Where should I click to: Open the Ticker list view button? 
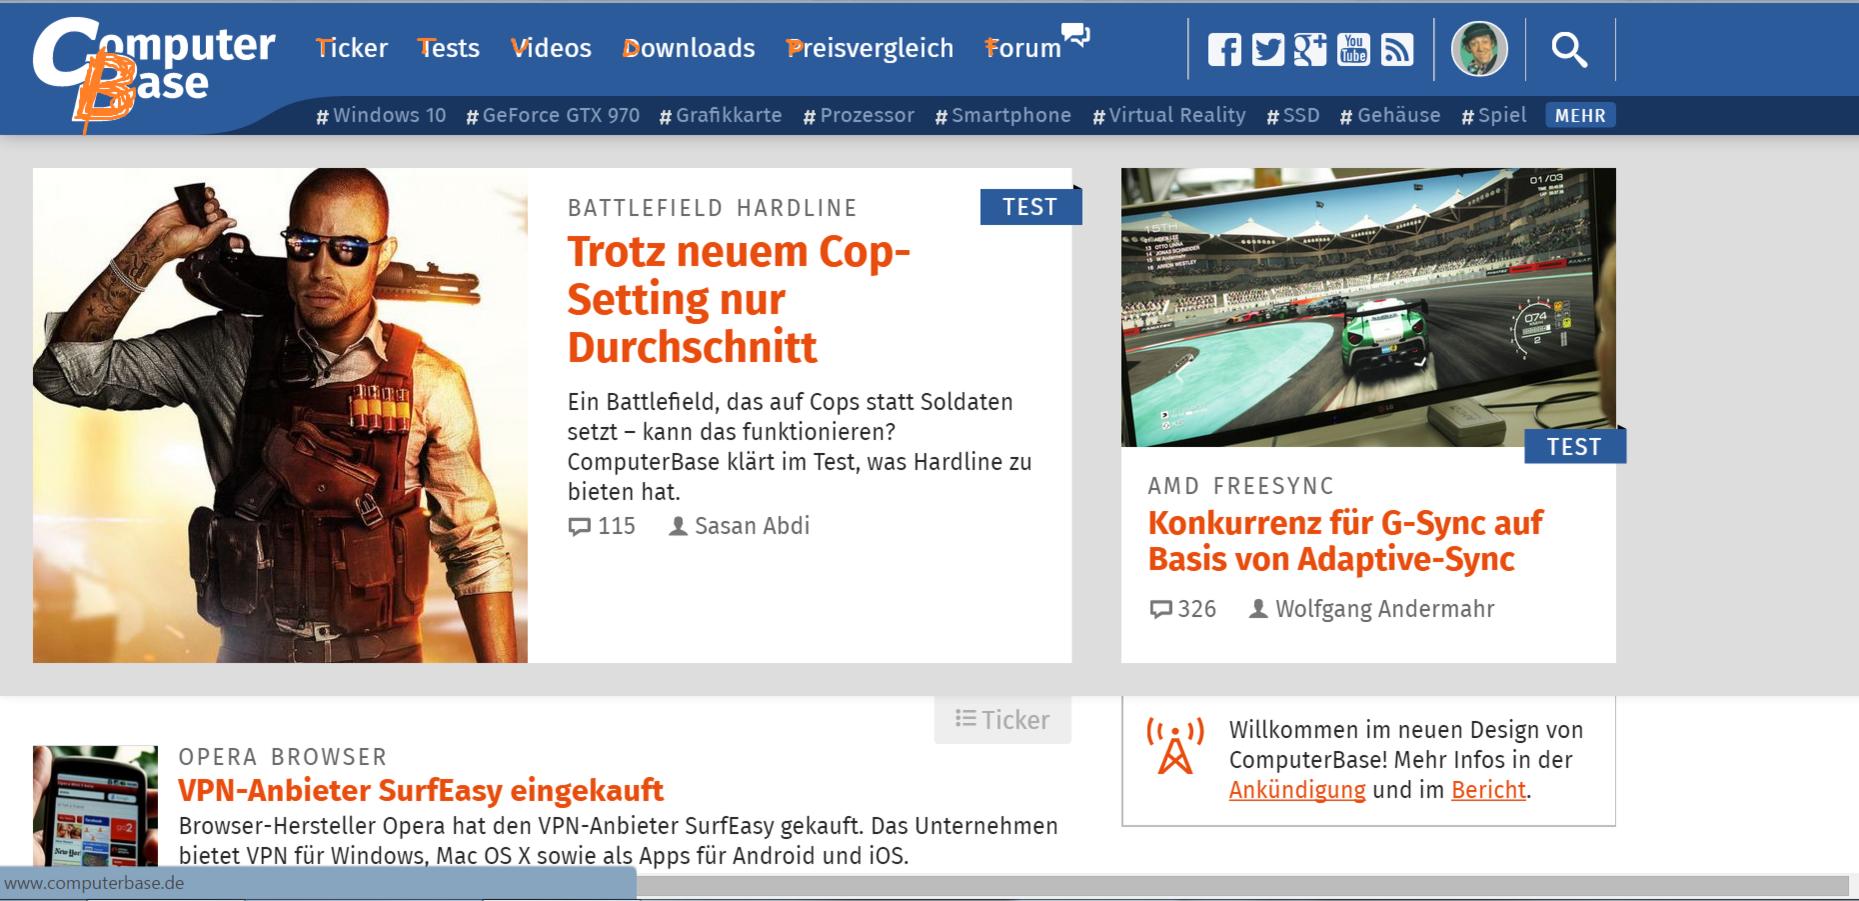(1002, 720)
